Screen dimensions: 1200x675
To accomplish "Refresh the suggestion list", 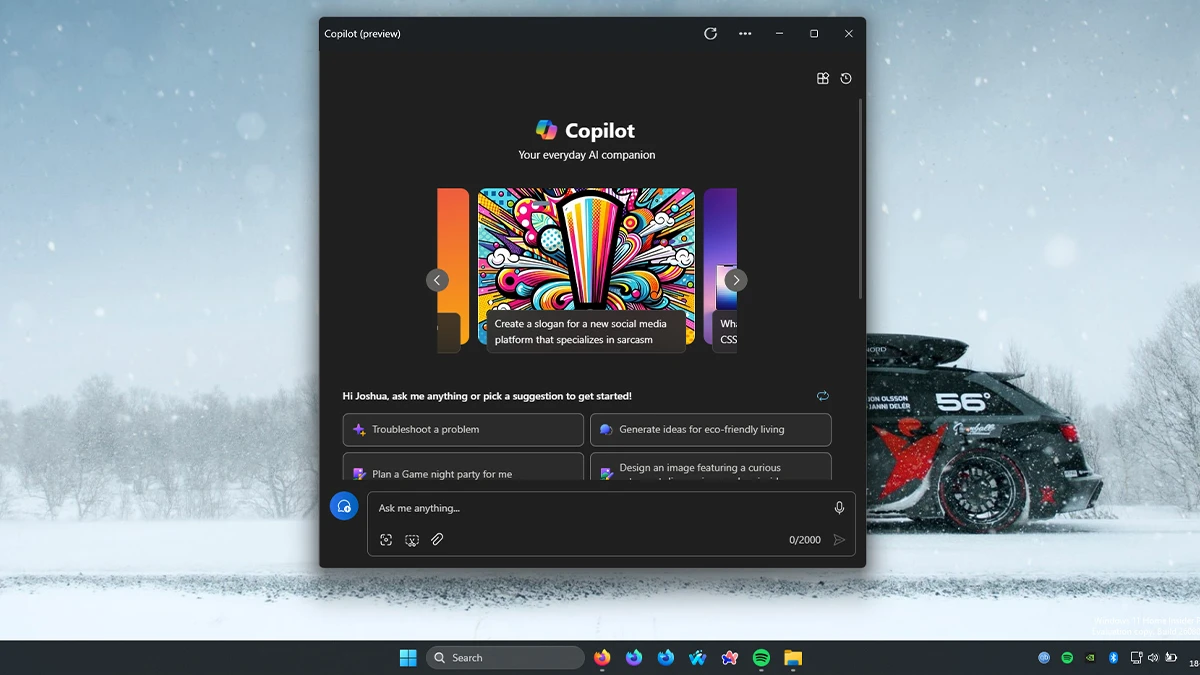I will click(822, 395).
